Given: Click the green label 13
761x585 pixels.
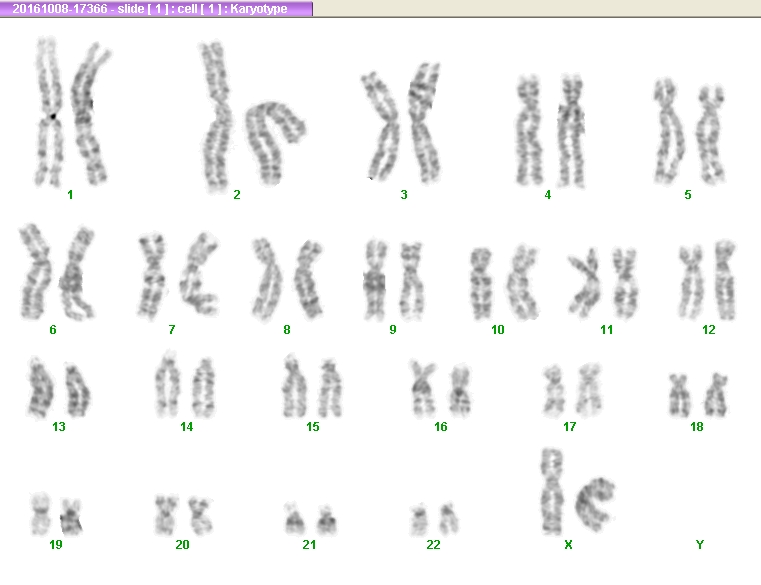Looking at the screenshot, I should (x=59, y=426).
